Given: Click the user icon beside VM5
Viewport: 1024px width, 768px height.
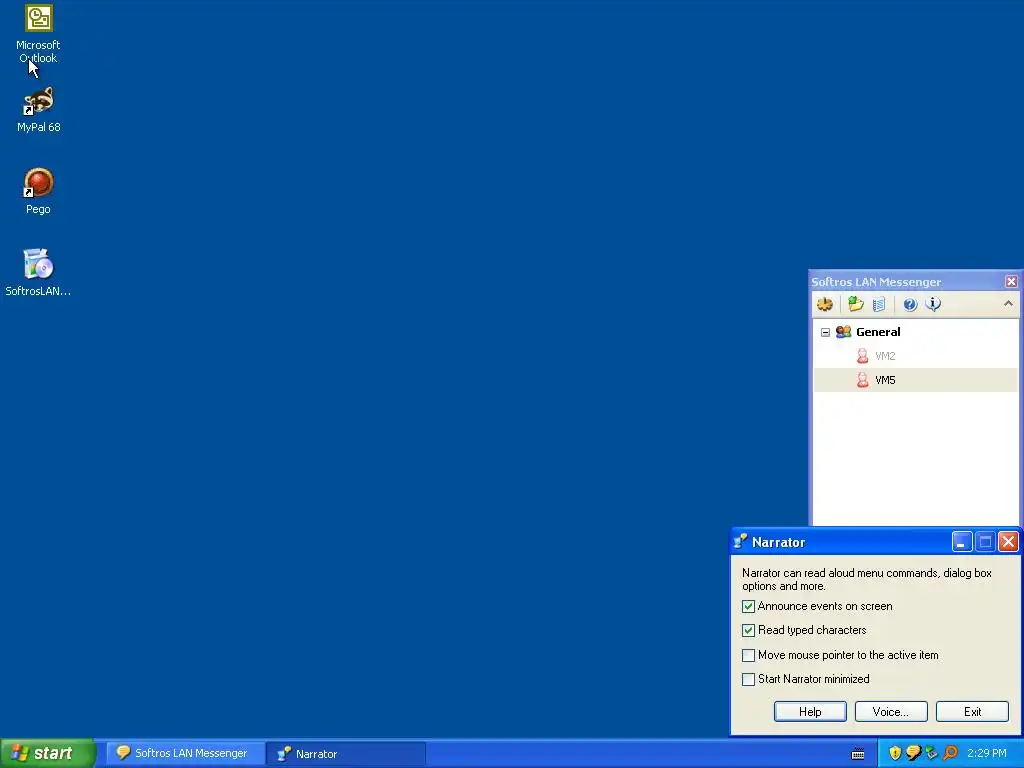Looking at the screenshot, I should (863, 380).
